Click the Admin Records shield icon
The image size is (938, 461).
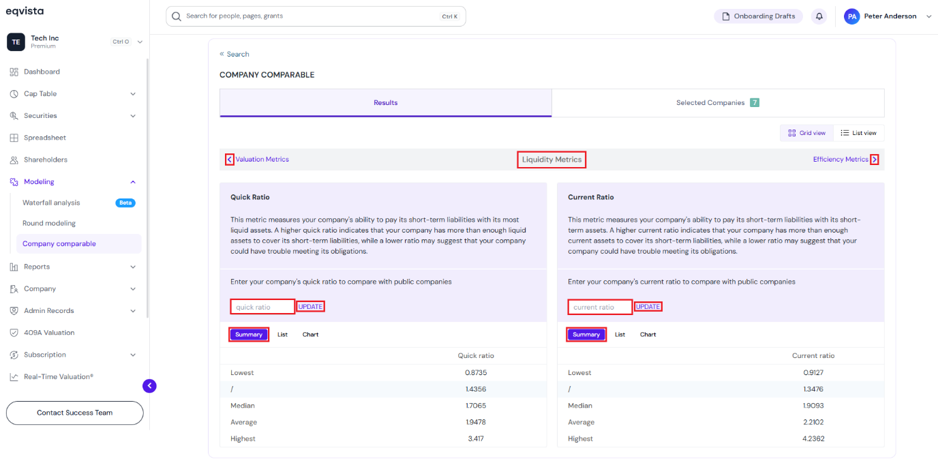(14, 311)
